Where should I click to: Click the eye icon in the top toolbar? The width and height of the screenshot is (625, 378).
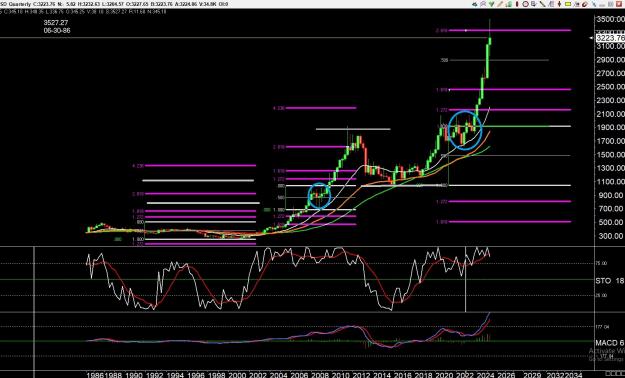pyautogui.click(x=475, y=4)
